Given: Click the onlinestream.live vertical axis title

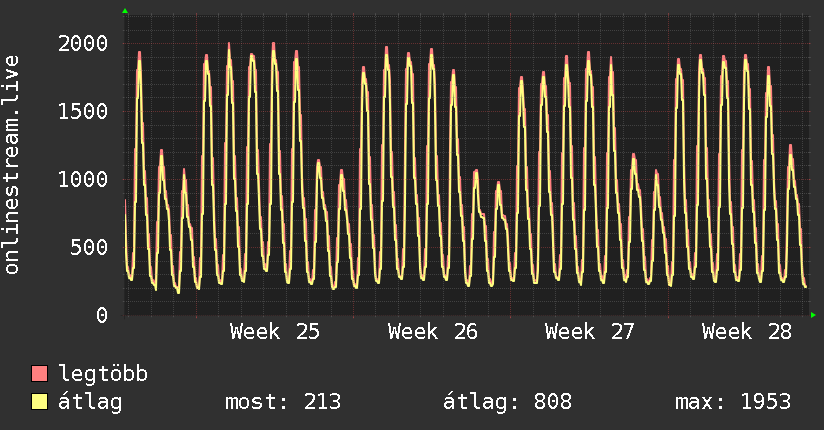Looking at the screenshot, I should (x=11, y=165).
